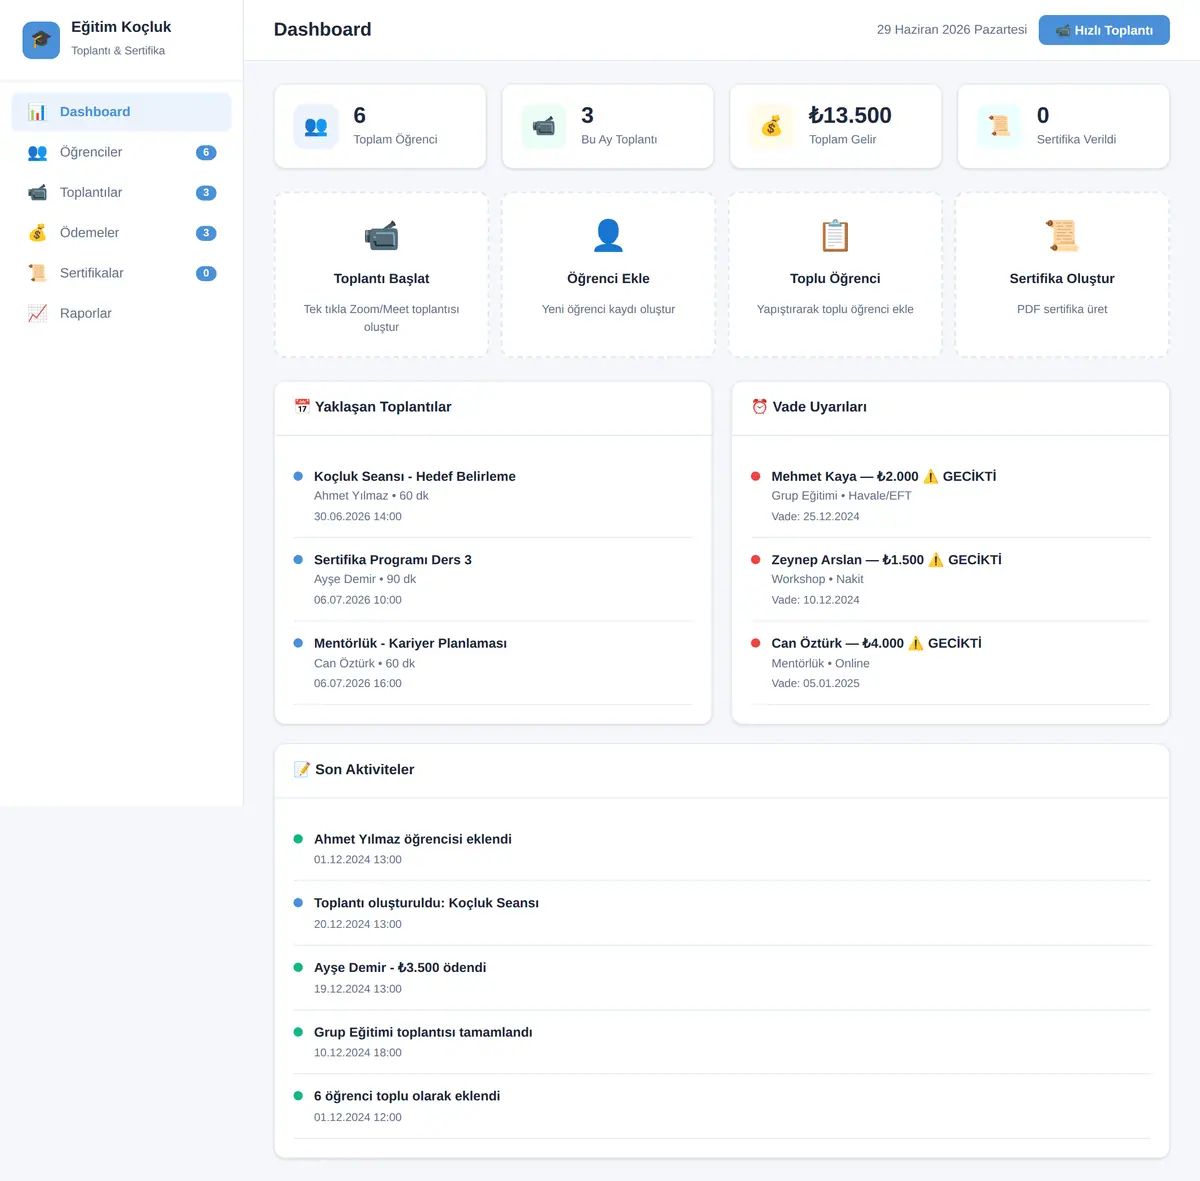Click the date 29 Haziran 2026 Pazartesi
1200x1181 pixels.
[952, 30]
